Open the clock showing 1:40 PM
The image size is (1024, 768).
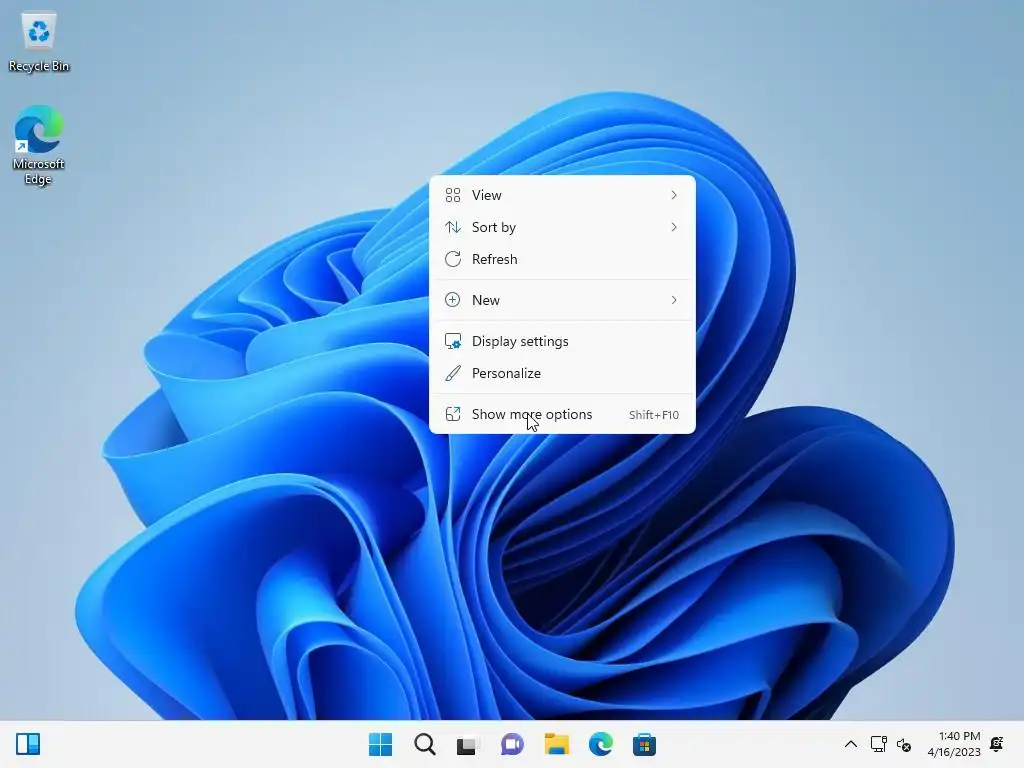click(x=953, y=744)
